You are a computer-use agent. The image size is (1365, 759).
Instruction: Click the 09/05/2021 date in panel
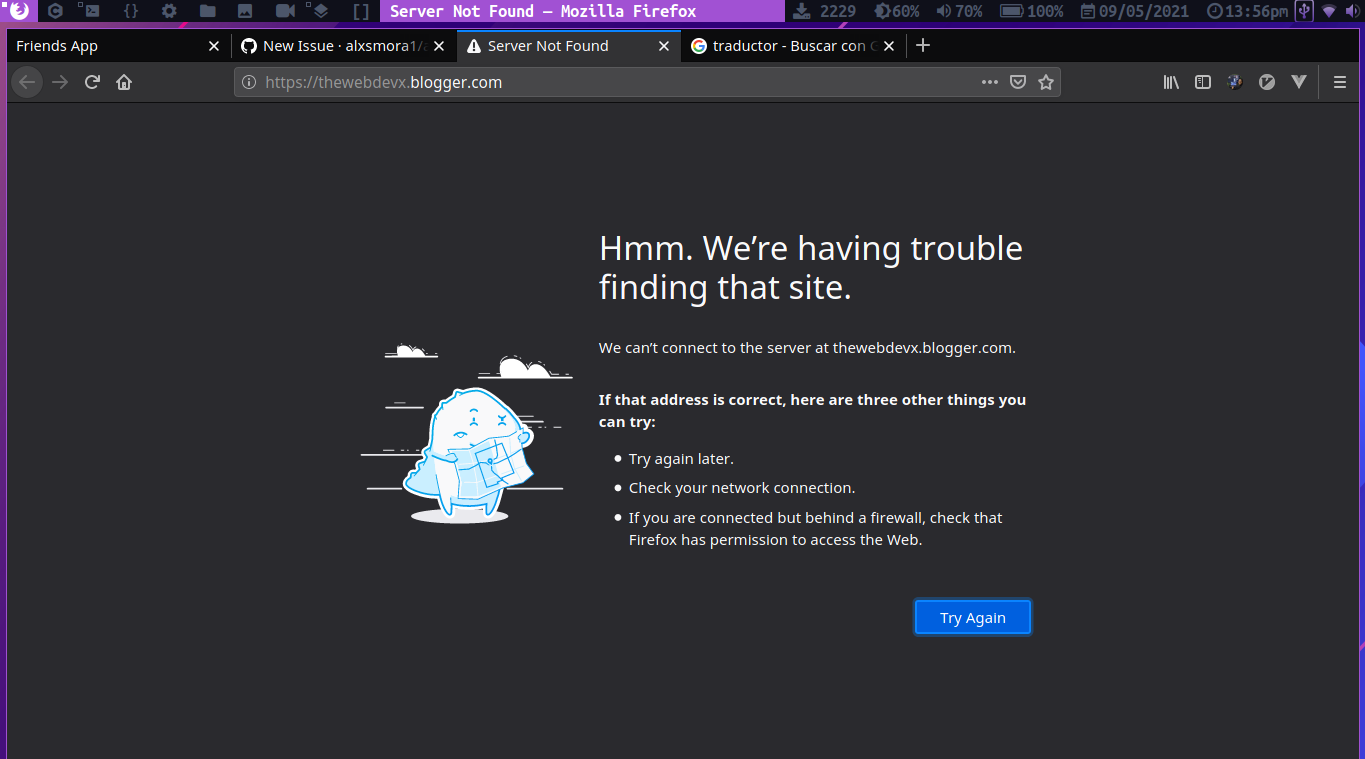click(x=1137, y=11)
